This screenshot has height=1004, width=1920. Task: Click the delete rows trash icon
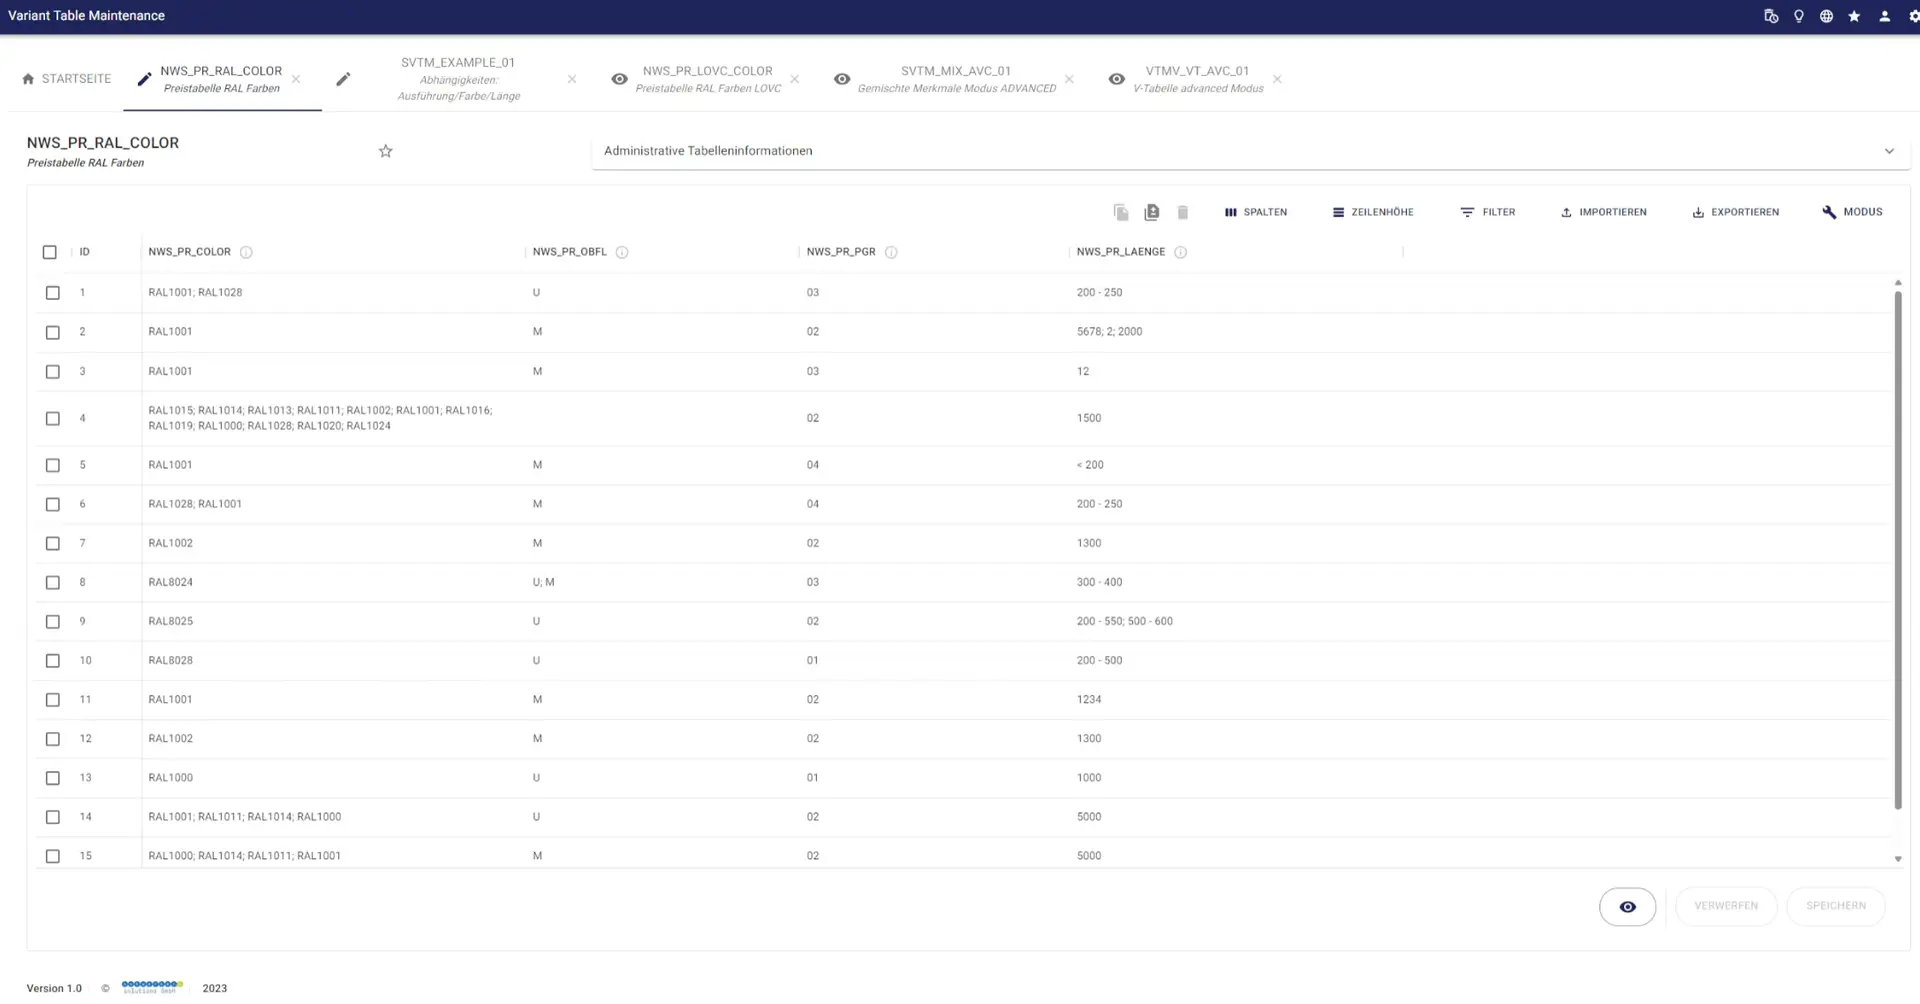[x=1182, y=211]
